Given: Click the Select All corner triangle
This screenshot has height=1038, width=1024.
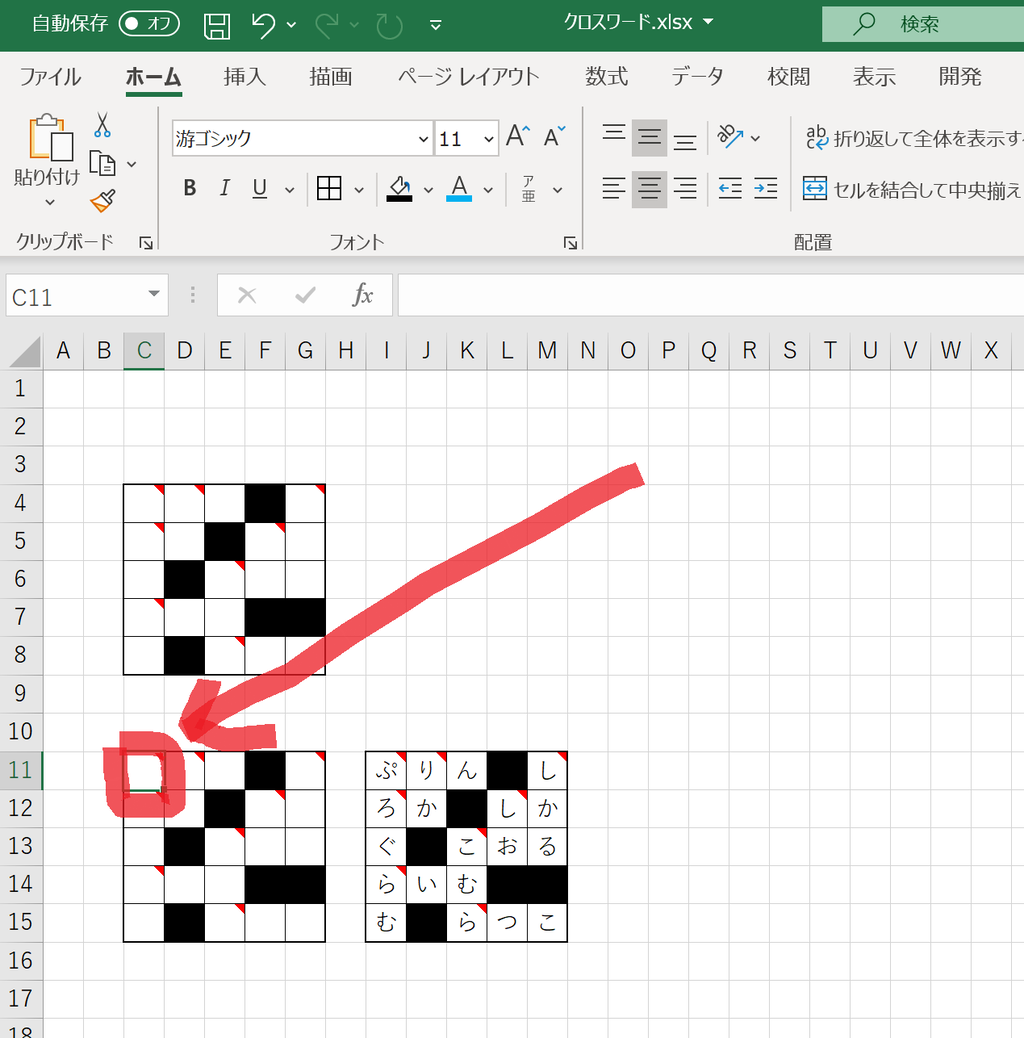Looking at the screenshot, I should pos(24,351).
